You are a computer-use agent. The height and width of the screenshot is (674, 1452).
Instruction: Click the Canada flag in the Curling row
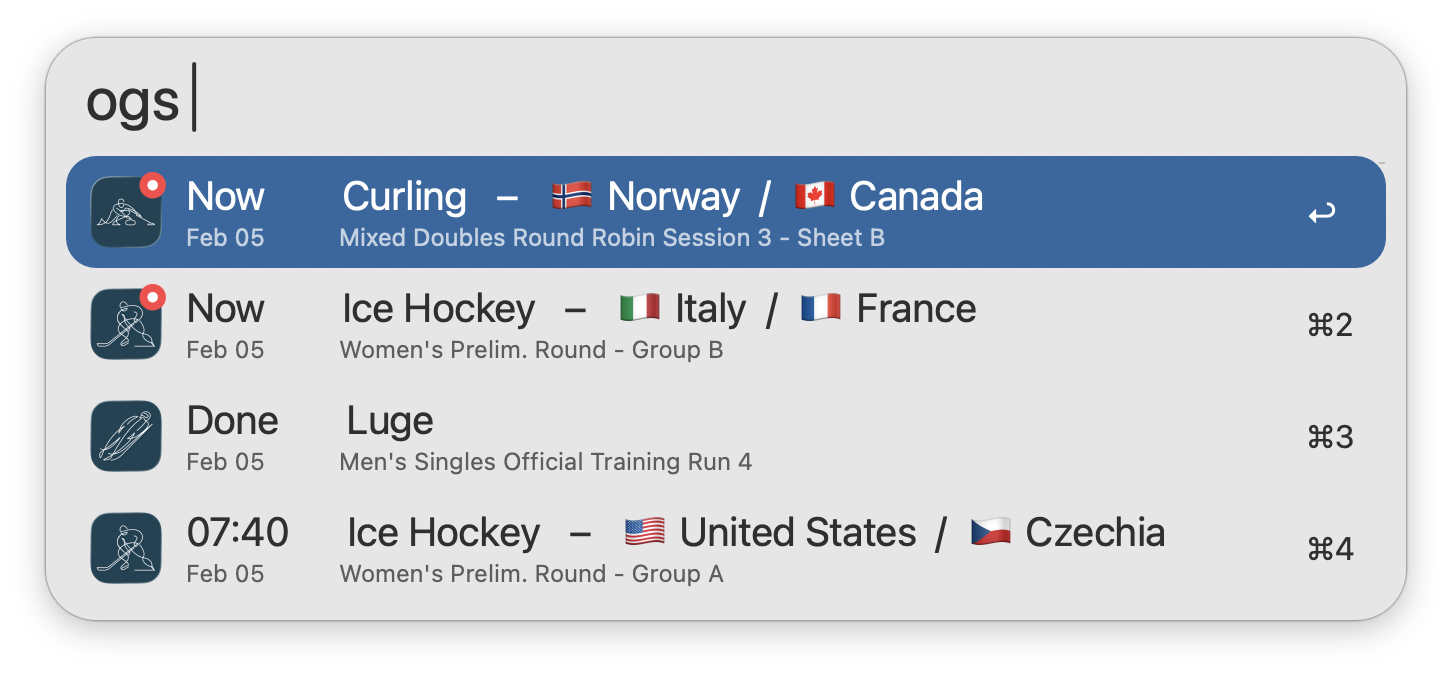point(816,196)
